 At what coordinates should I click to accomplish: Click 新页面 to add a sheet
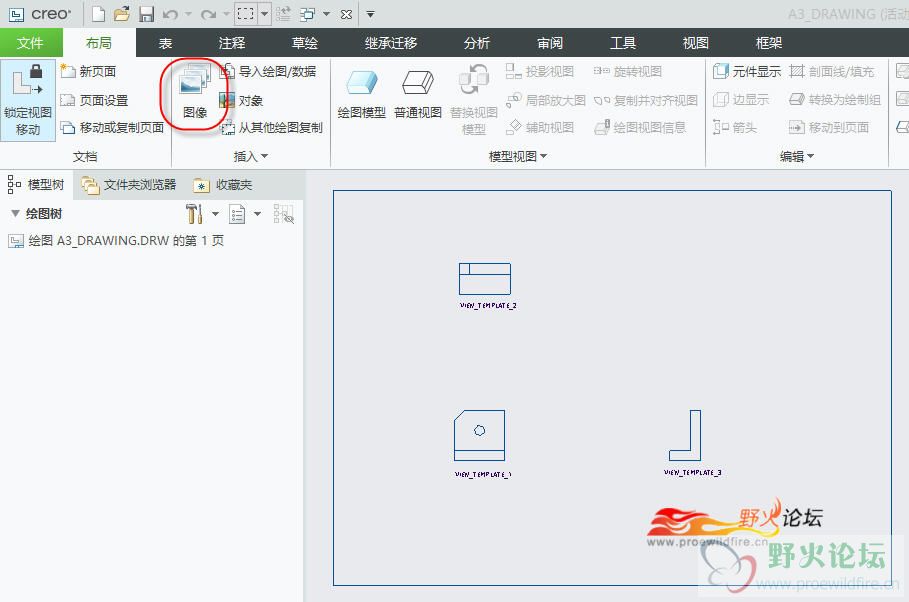click(x=88, y=71)
